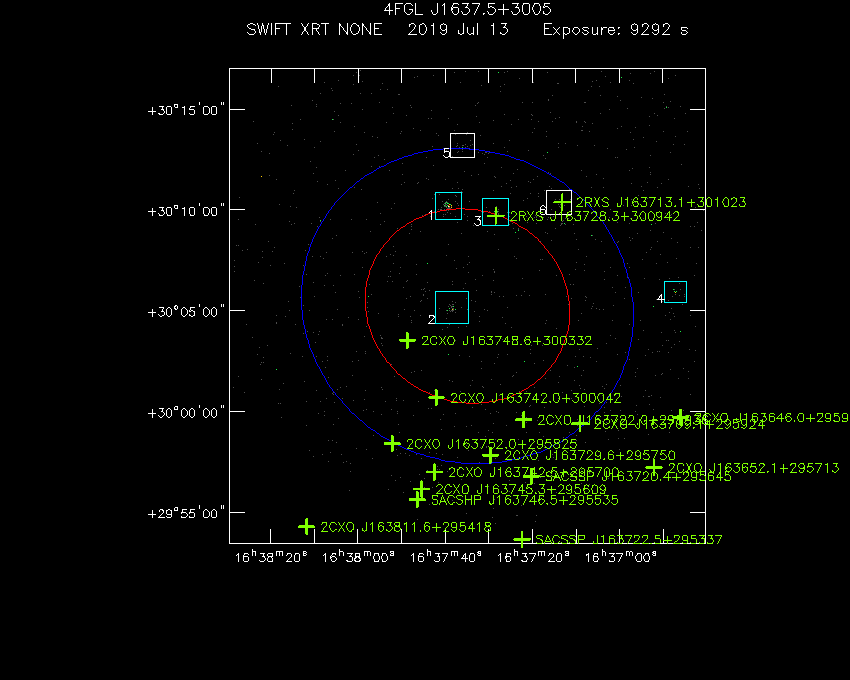Click the cross marker beside 2CXO J163652.1+295713
Screen dimensions: 850x680
click(654, 467)
